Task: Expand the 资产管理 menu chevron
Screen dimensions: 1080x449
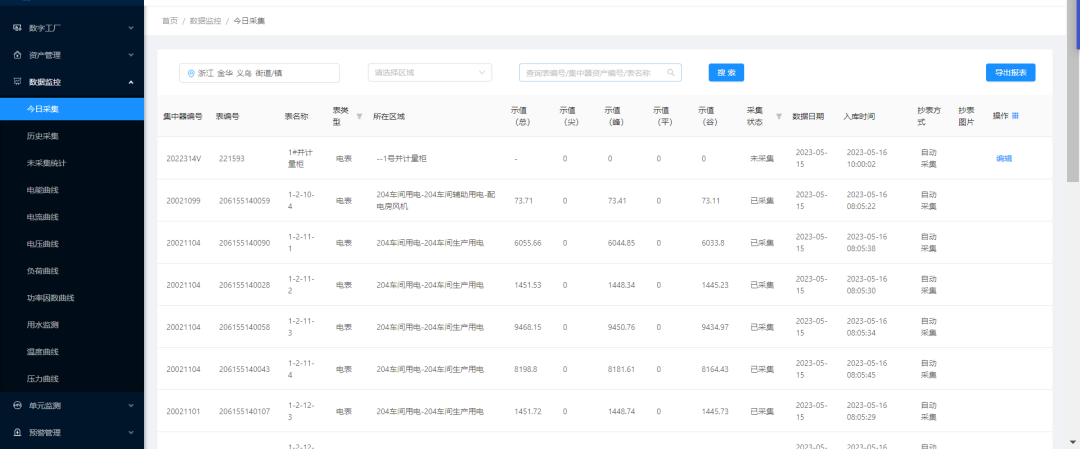Action: pyautogui.click(x=131, y=55)
